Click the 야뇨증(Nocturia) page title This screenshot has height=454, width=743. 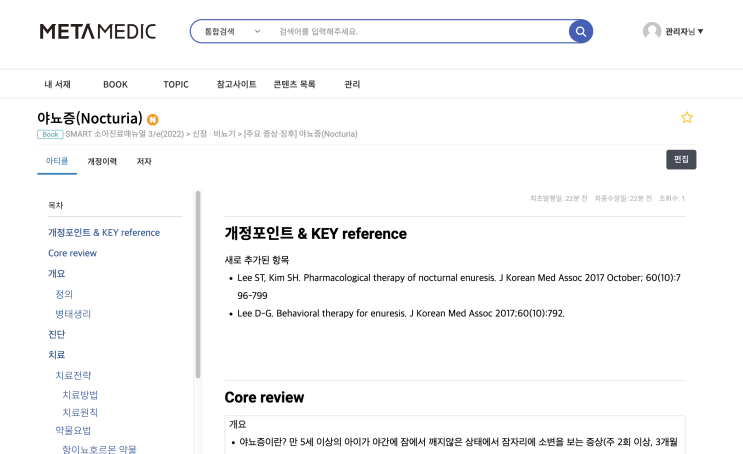[x=90, y=118]
